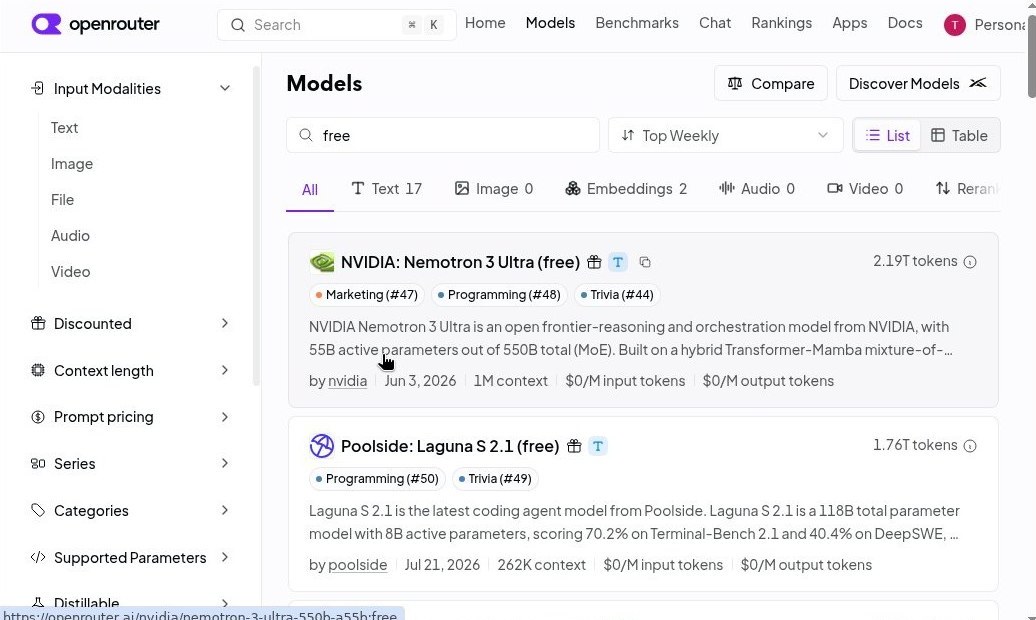Click the Context length chip icon

38,370
